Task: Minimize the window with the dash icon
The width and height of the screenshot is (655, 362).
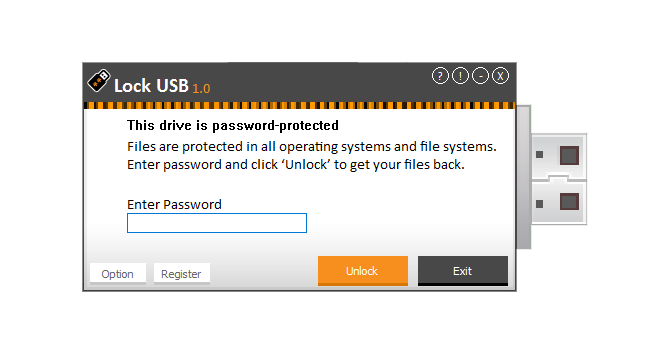Action: [480, 76]
